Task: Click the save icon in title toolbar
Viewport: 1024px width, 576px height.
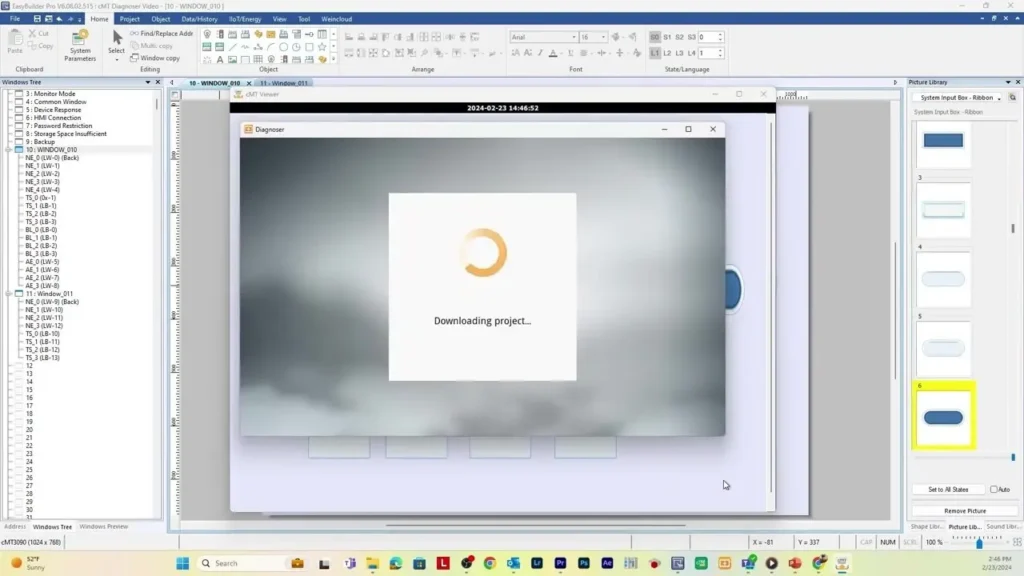Action: 37,18
